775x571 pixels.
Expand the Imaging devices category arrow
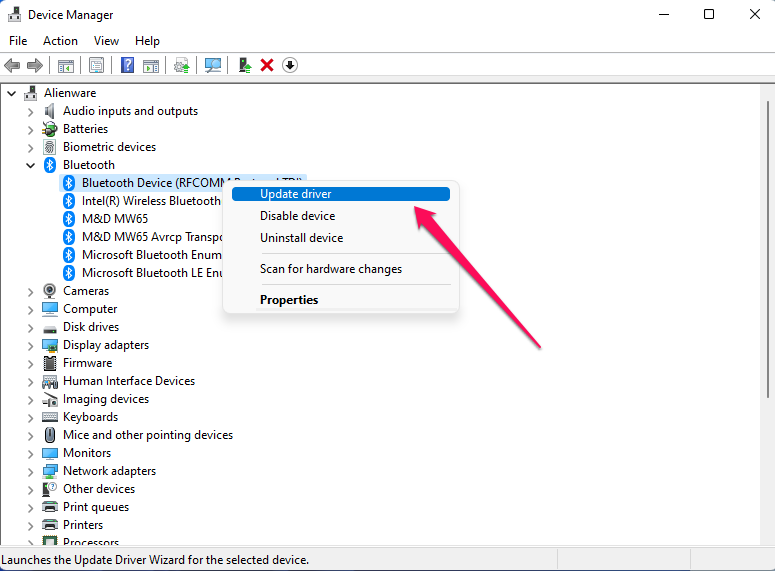click(x=31, y=399)
